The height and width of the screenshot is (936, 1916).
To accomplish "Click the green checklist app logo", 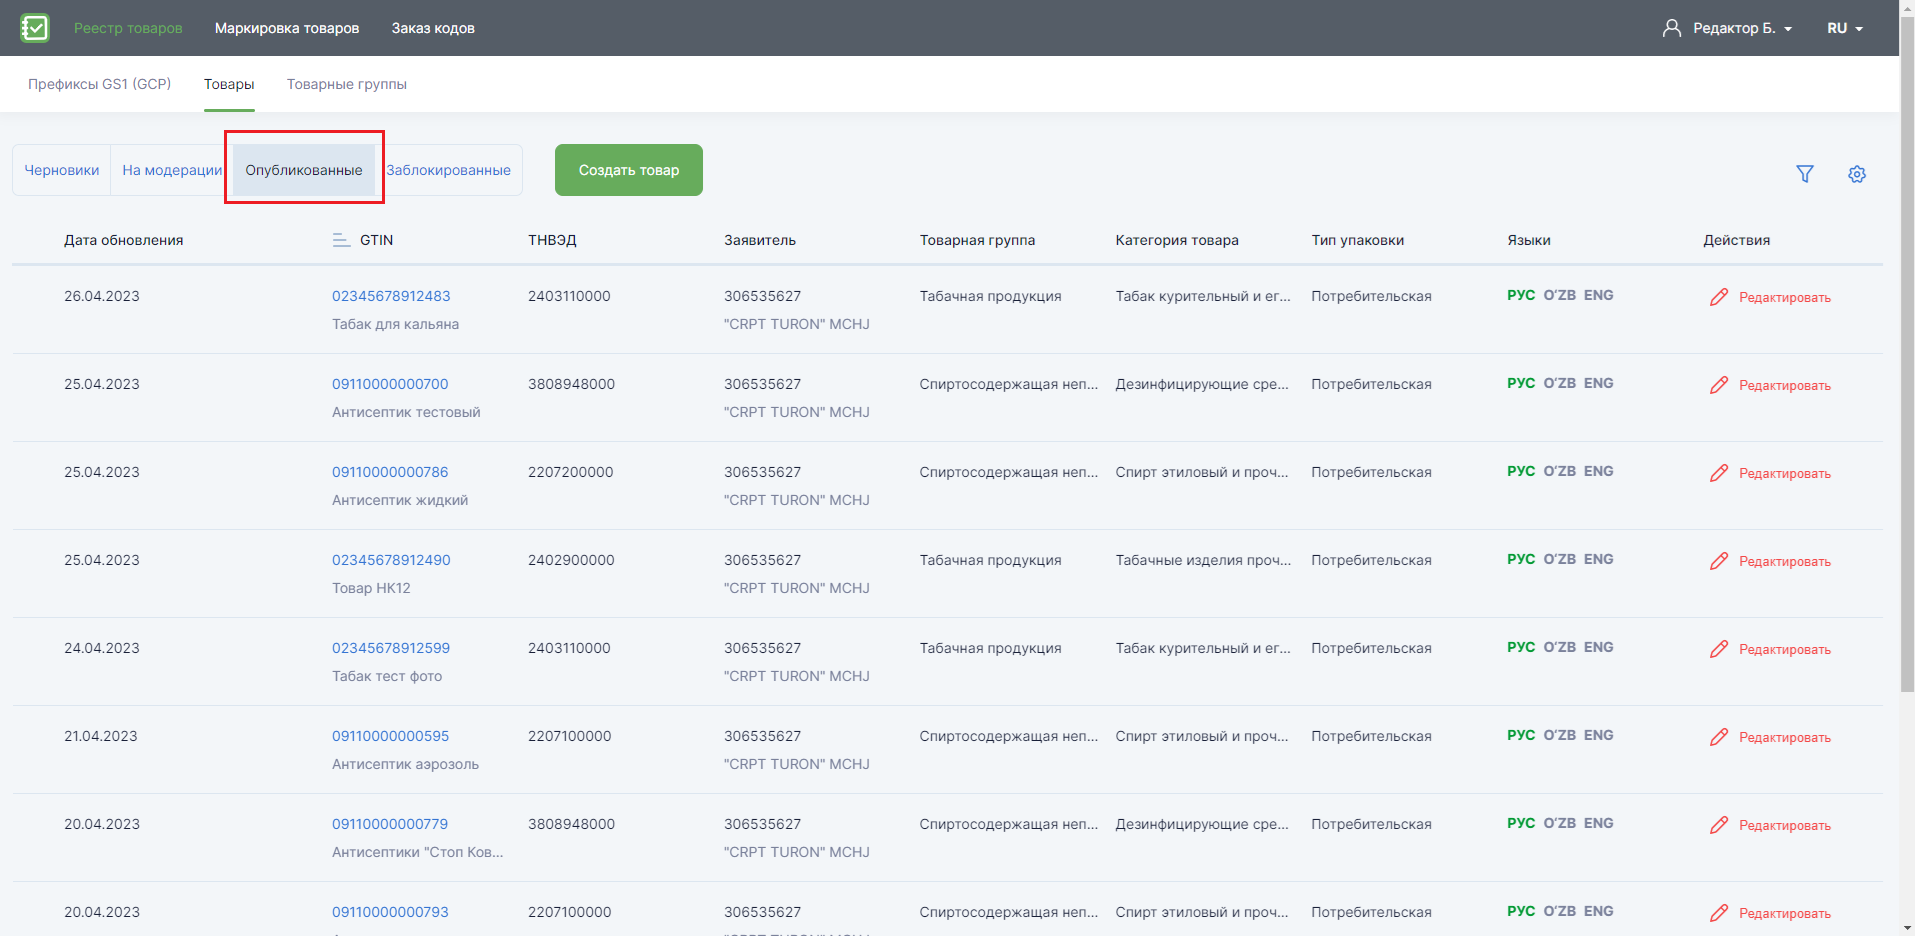I will pyautogui.click(x=35, y=28).
